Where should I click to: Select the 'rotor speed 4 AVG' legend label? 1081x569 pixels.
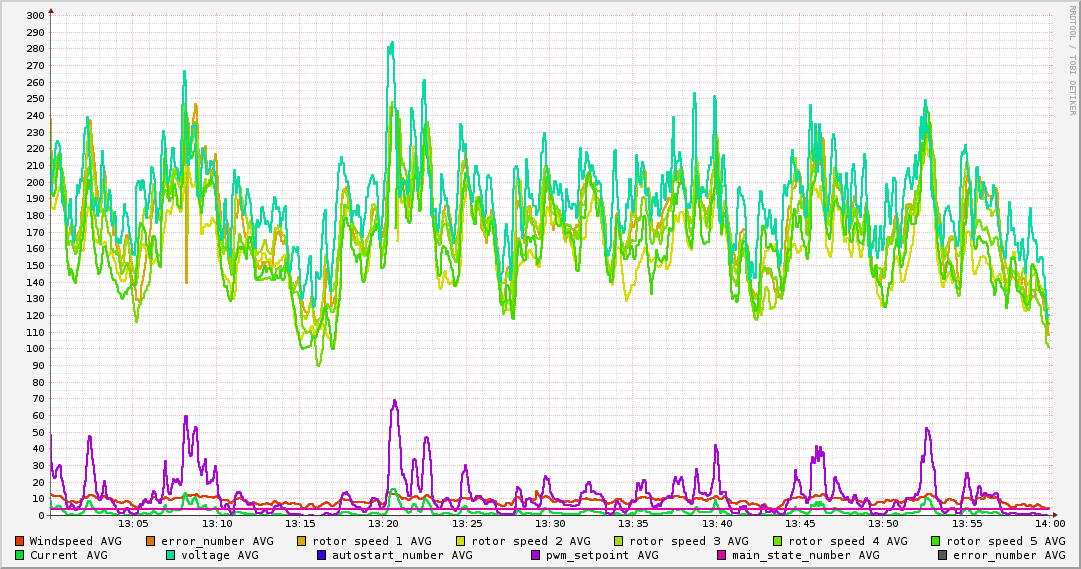[x=848, y=541]
